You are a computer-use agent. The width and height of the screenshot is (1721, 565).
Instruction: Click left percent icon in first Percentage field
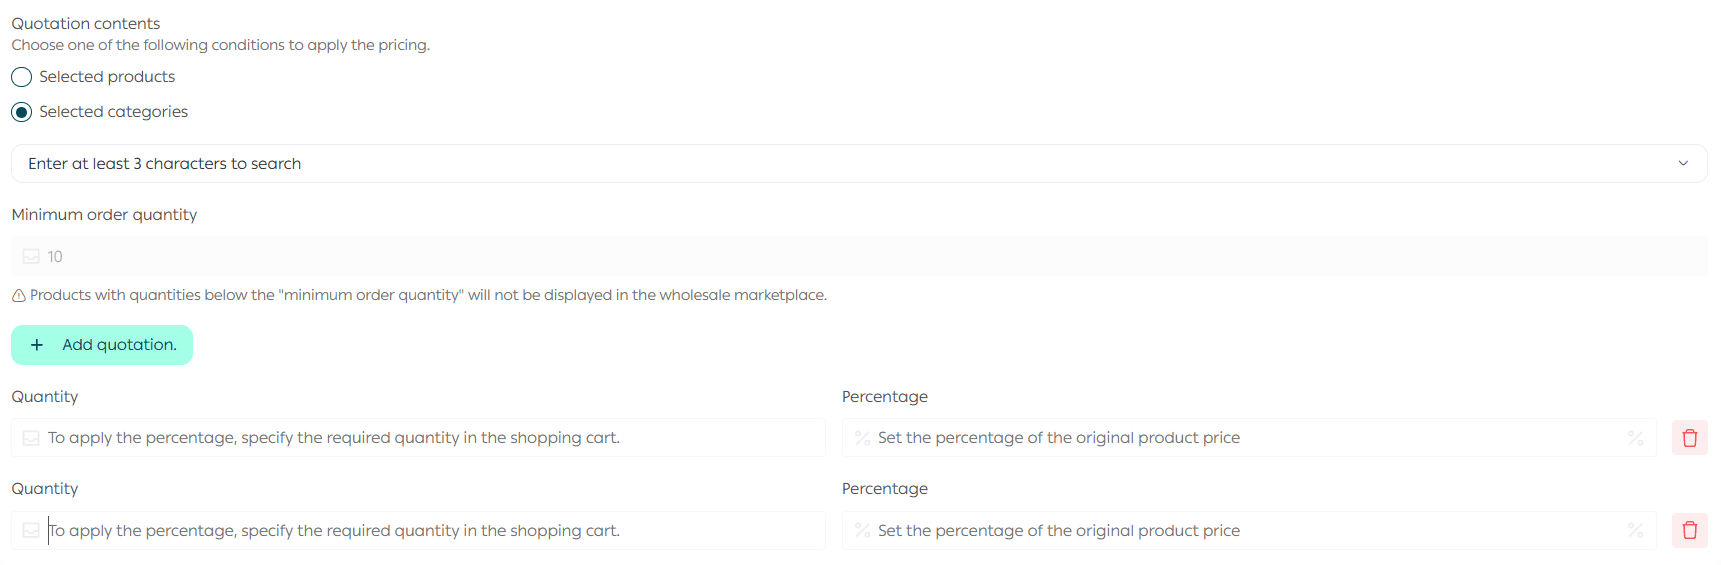pyautogui.click(x=862, y=438)
